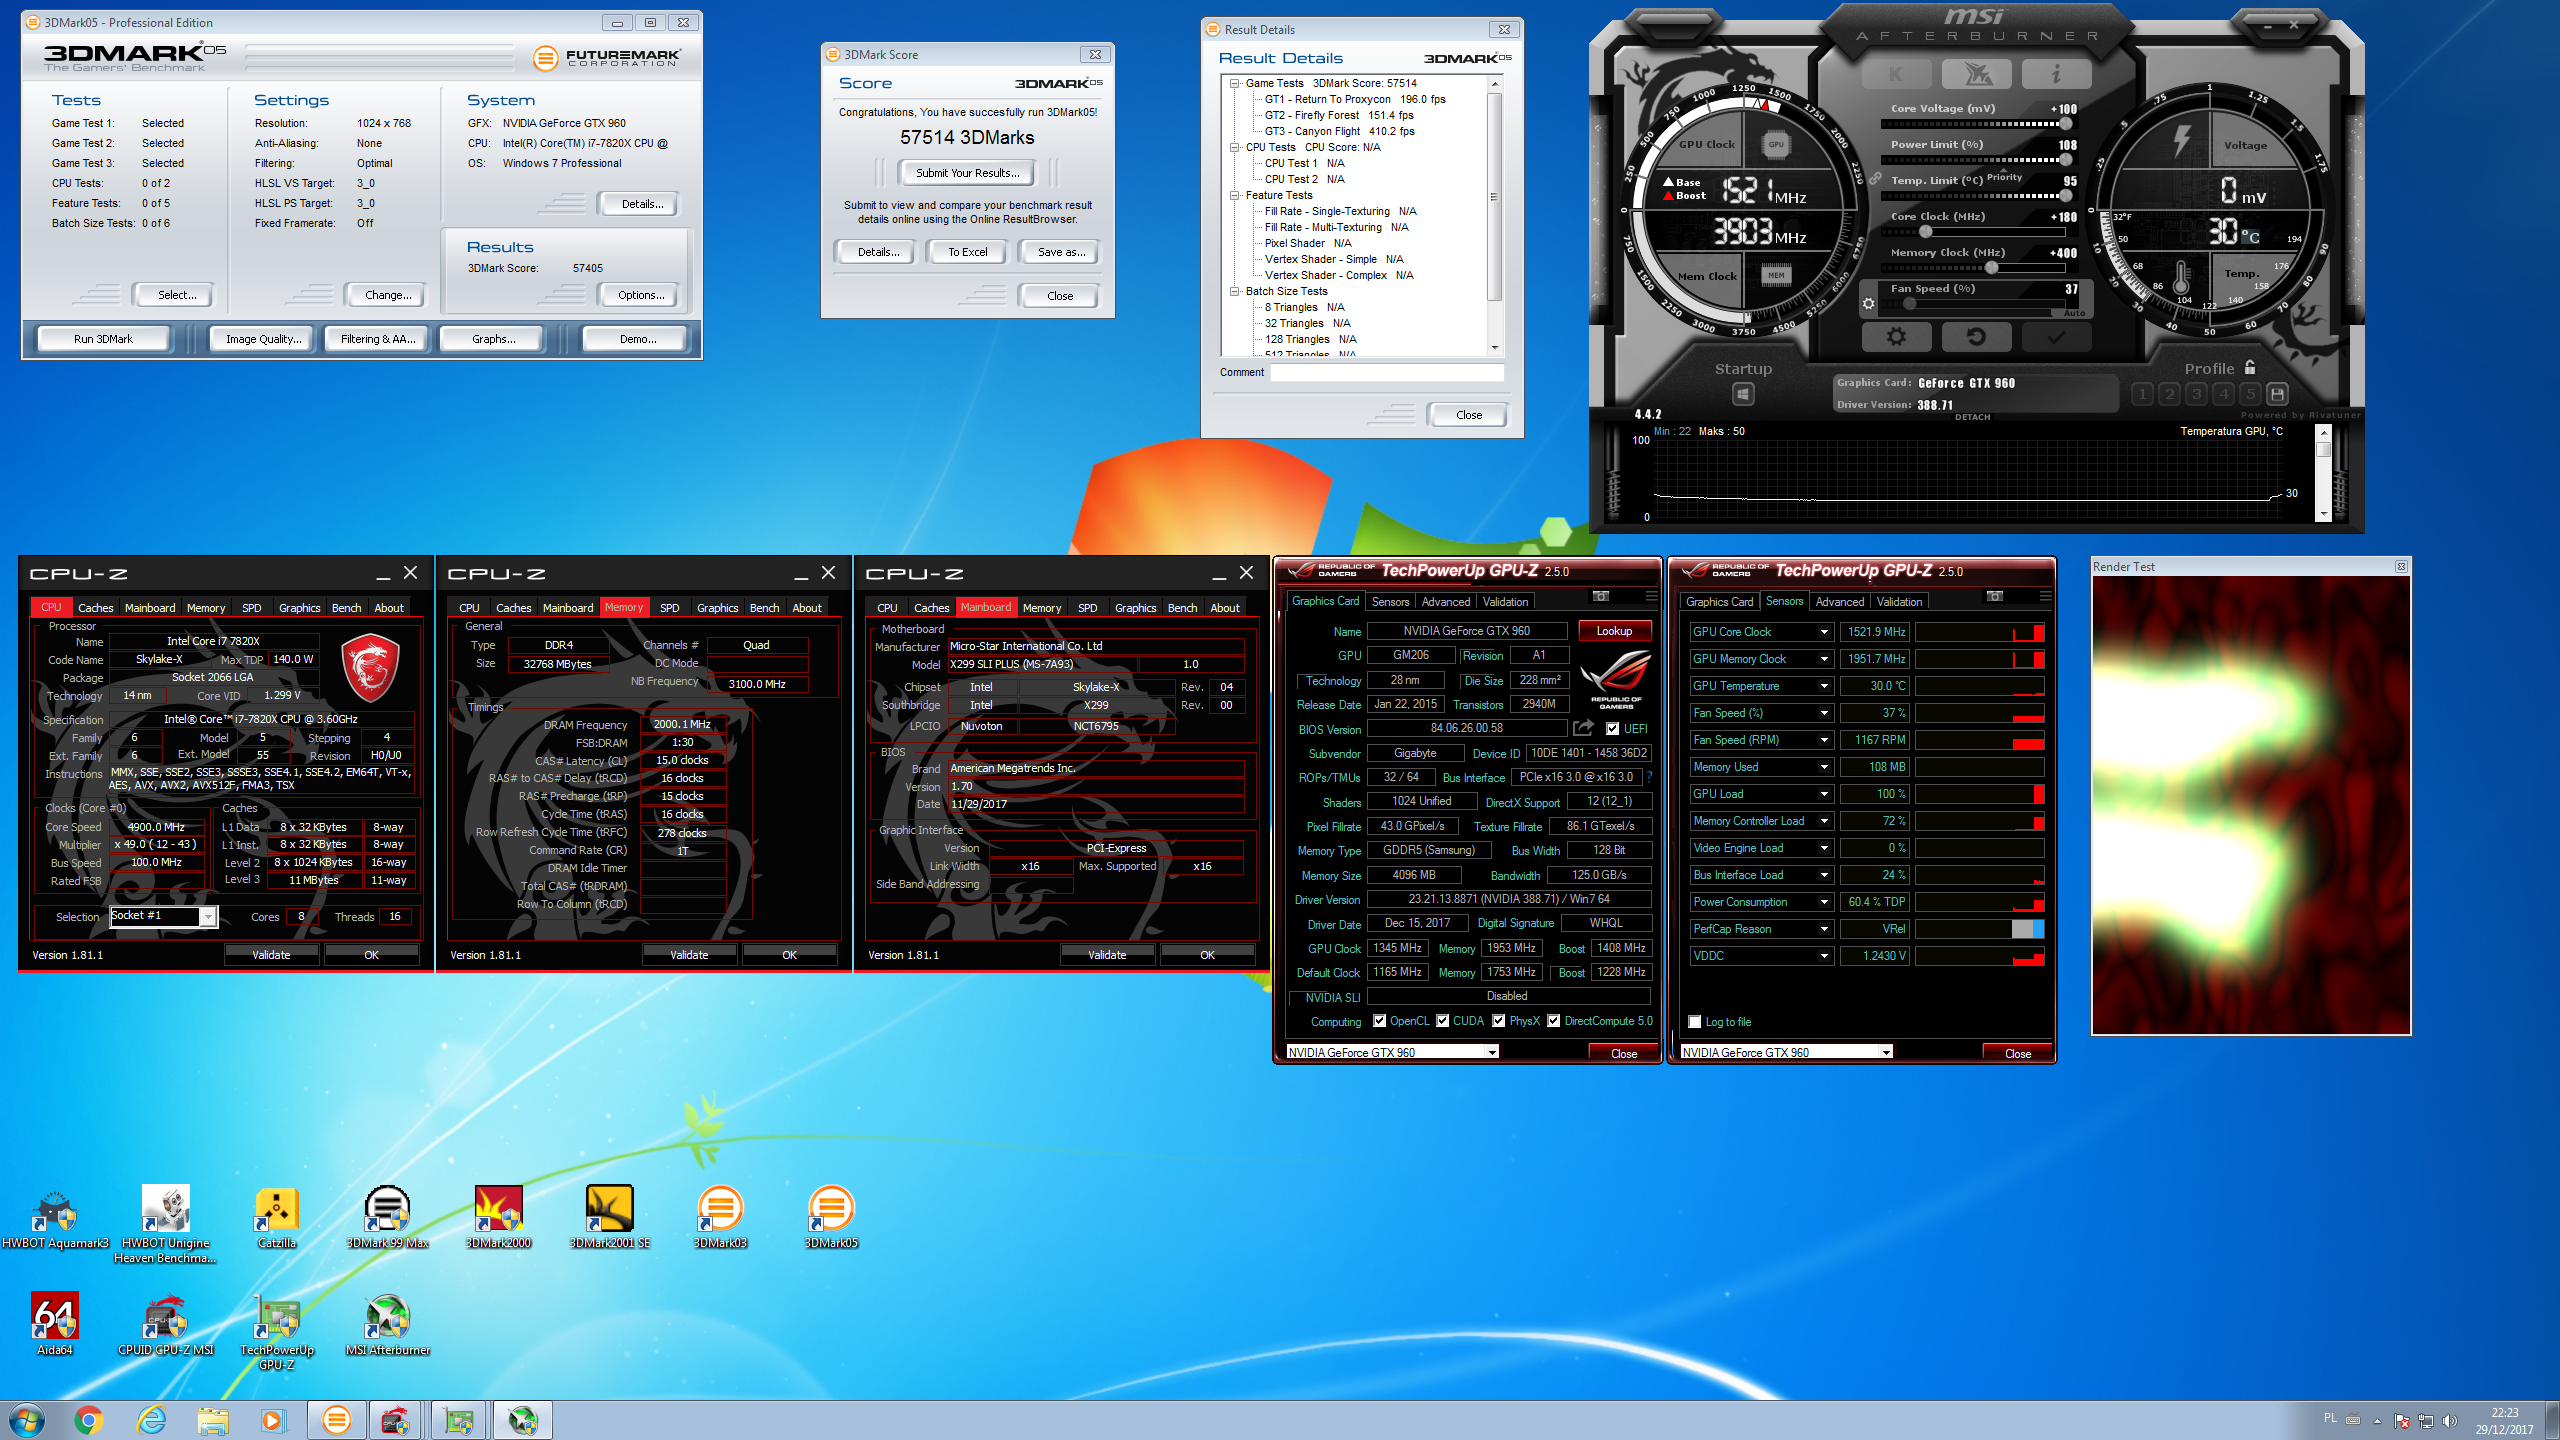This screenshot has width=2560, height=1440.
Task: Open hamburger menu in GPU-Z Graphics Card window
Action: (x=1651, y=596)
